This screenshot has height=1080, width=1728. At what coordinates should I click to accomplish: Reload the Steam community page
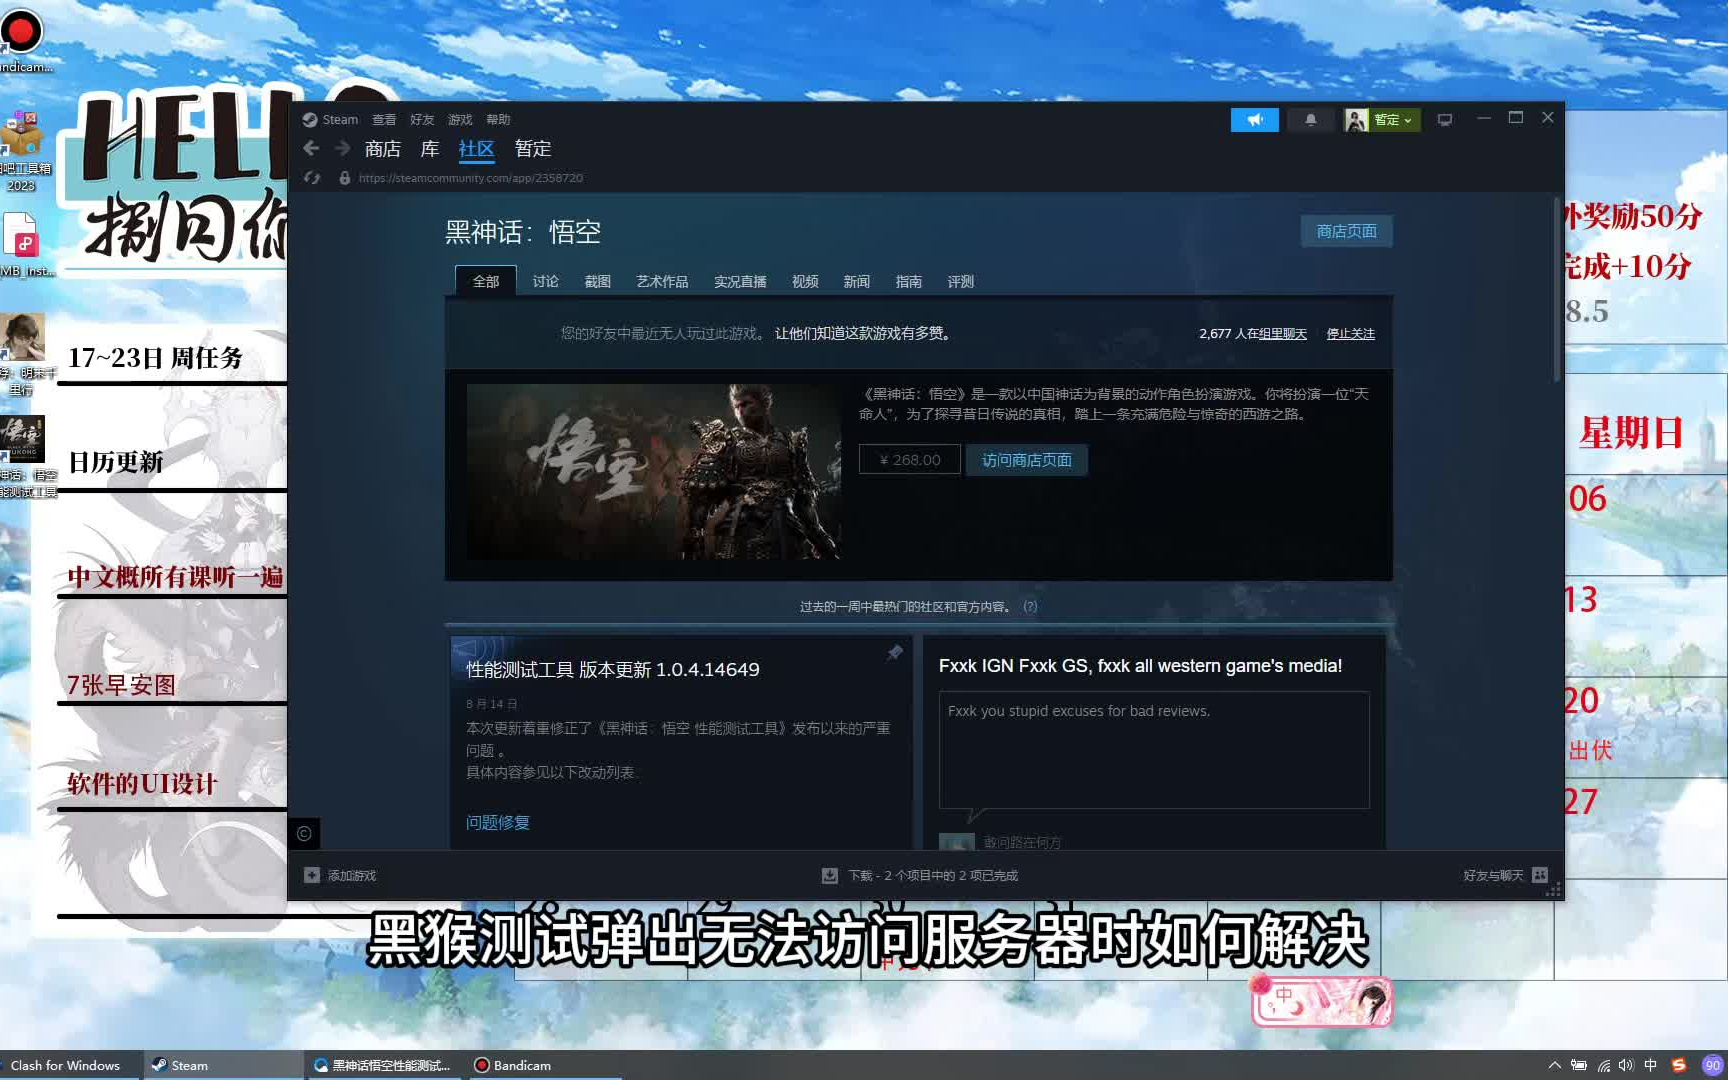pos(312,178)
